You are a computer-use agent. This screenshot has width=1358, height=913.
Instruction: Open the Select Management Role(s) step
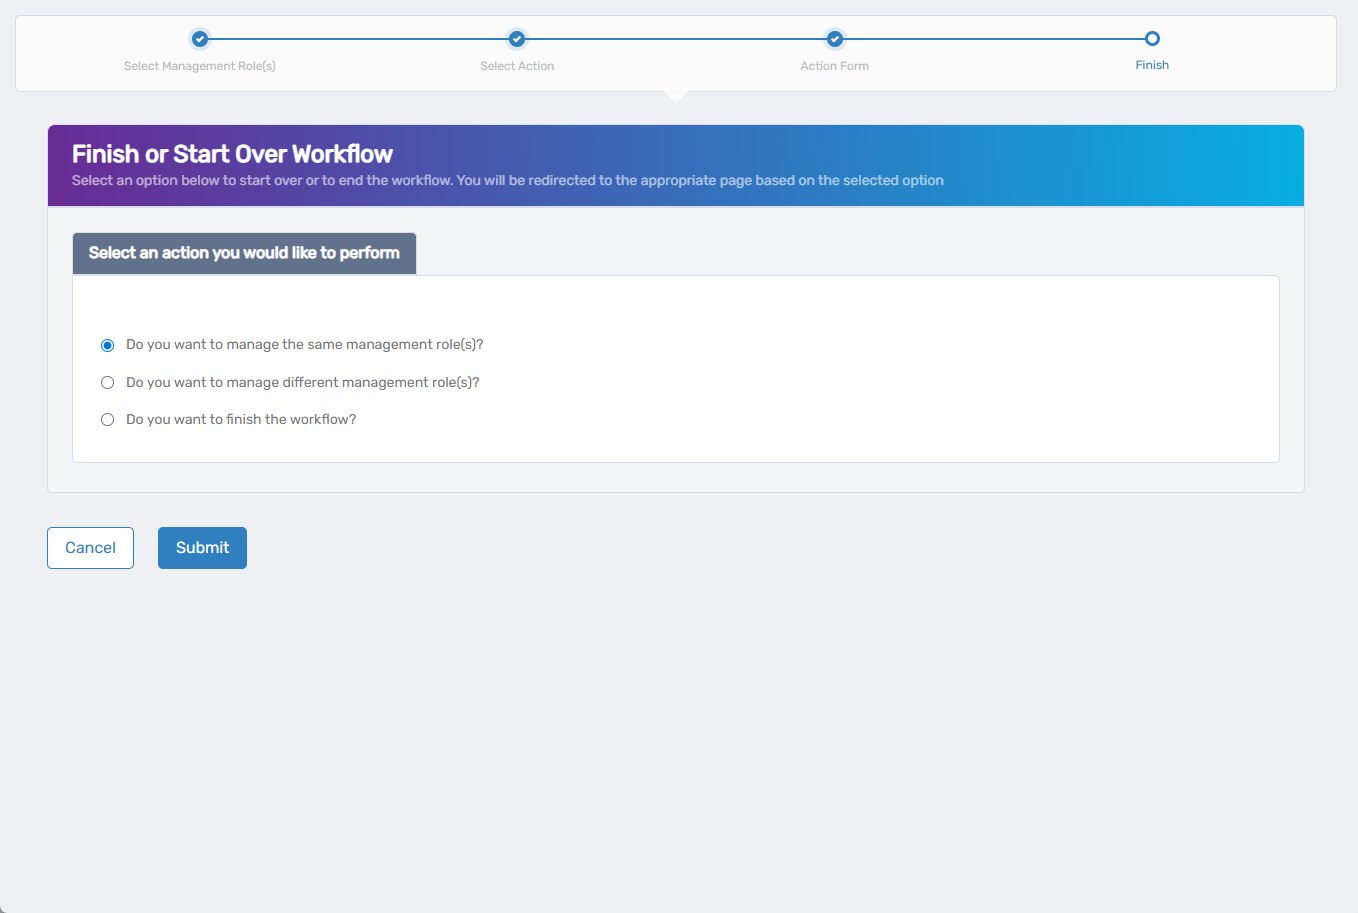199,64
